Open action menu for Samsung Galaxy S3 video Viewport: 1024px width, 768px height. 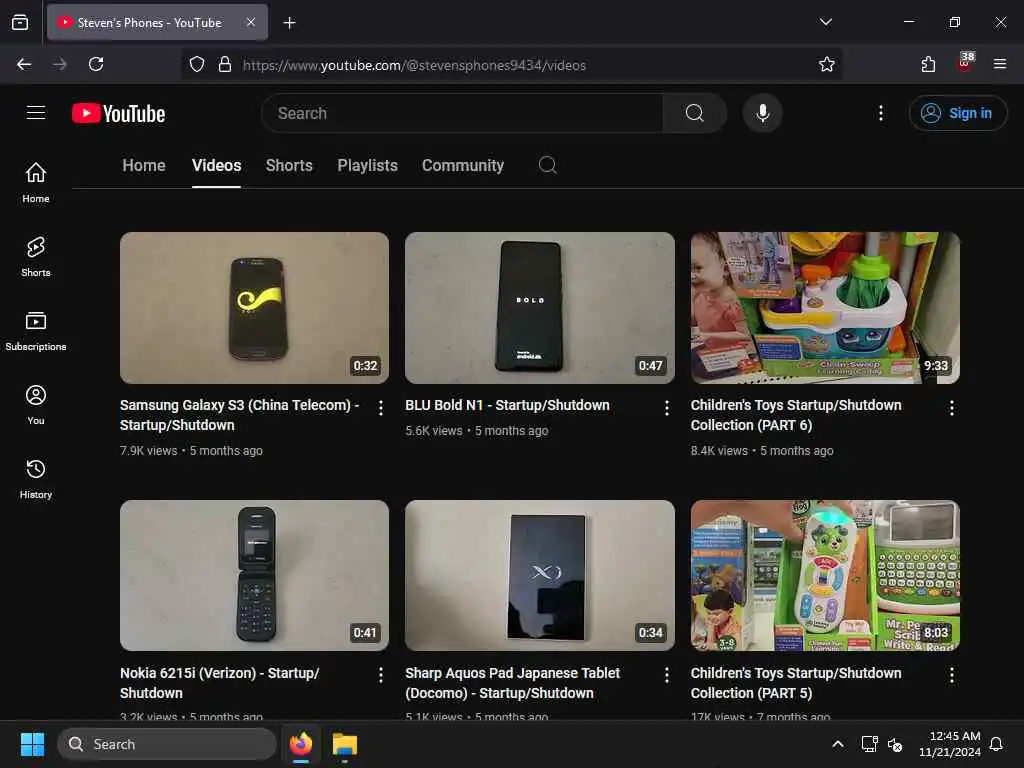pos(381,408)
